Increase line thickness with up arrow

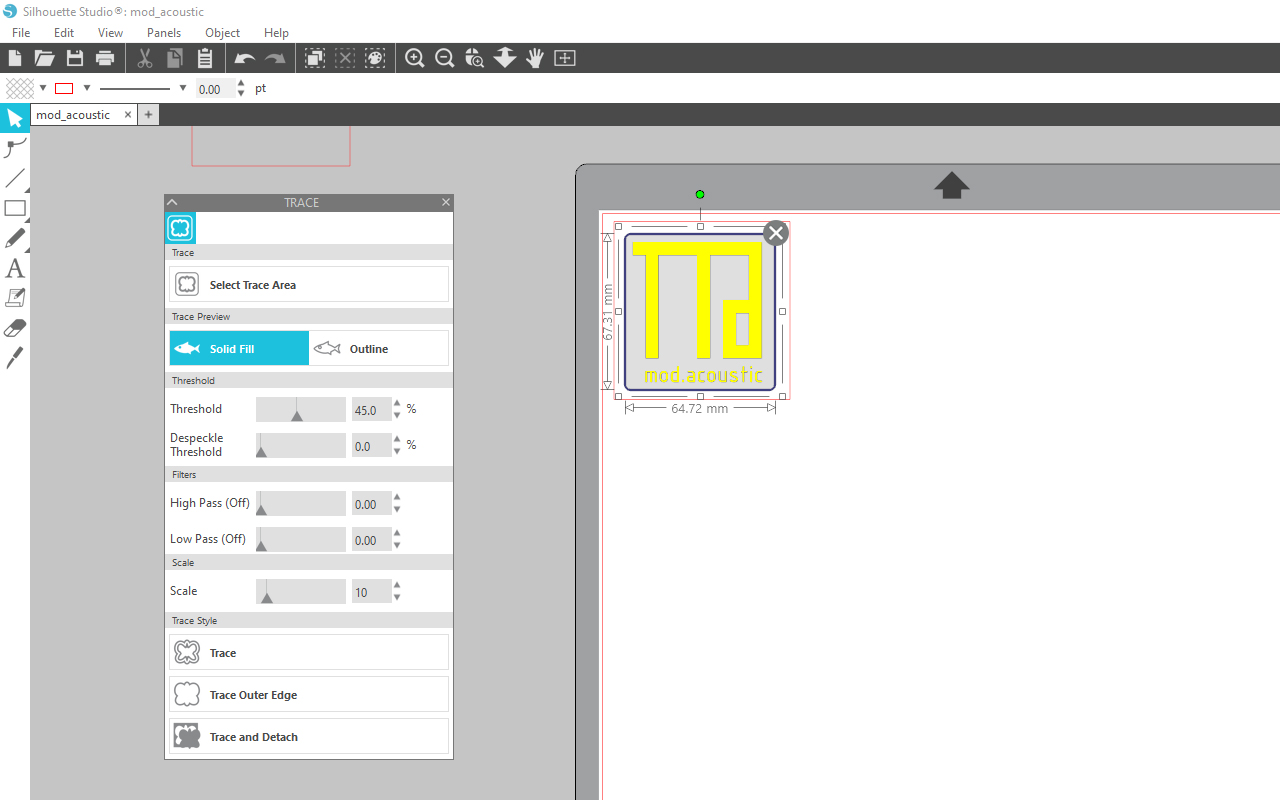point(241,83)
